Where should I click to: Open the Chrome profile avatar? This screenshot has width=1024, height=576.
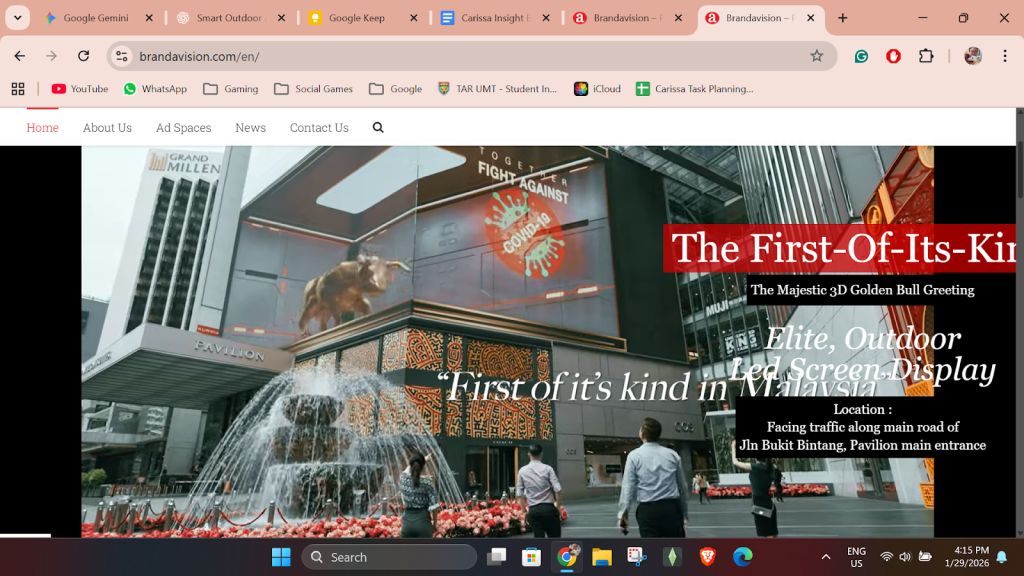tap(973, 56)
